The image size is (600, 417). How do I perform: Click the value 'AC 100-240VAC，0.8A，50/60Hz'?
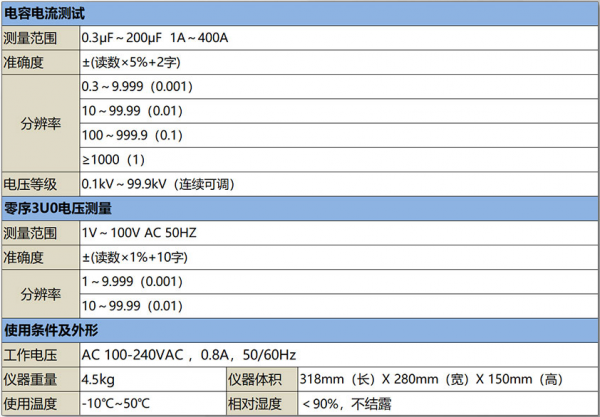click(x=189, y=355)
